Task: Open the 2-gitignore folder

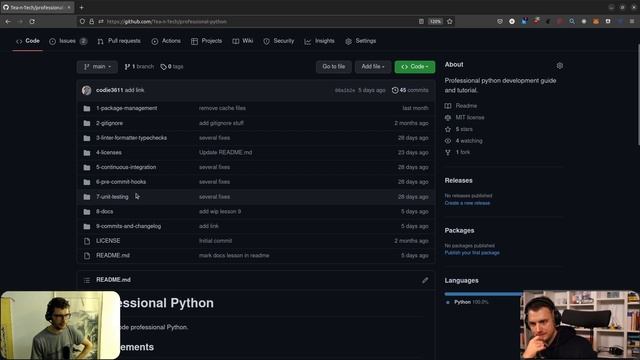Action: point(109,123)
